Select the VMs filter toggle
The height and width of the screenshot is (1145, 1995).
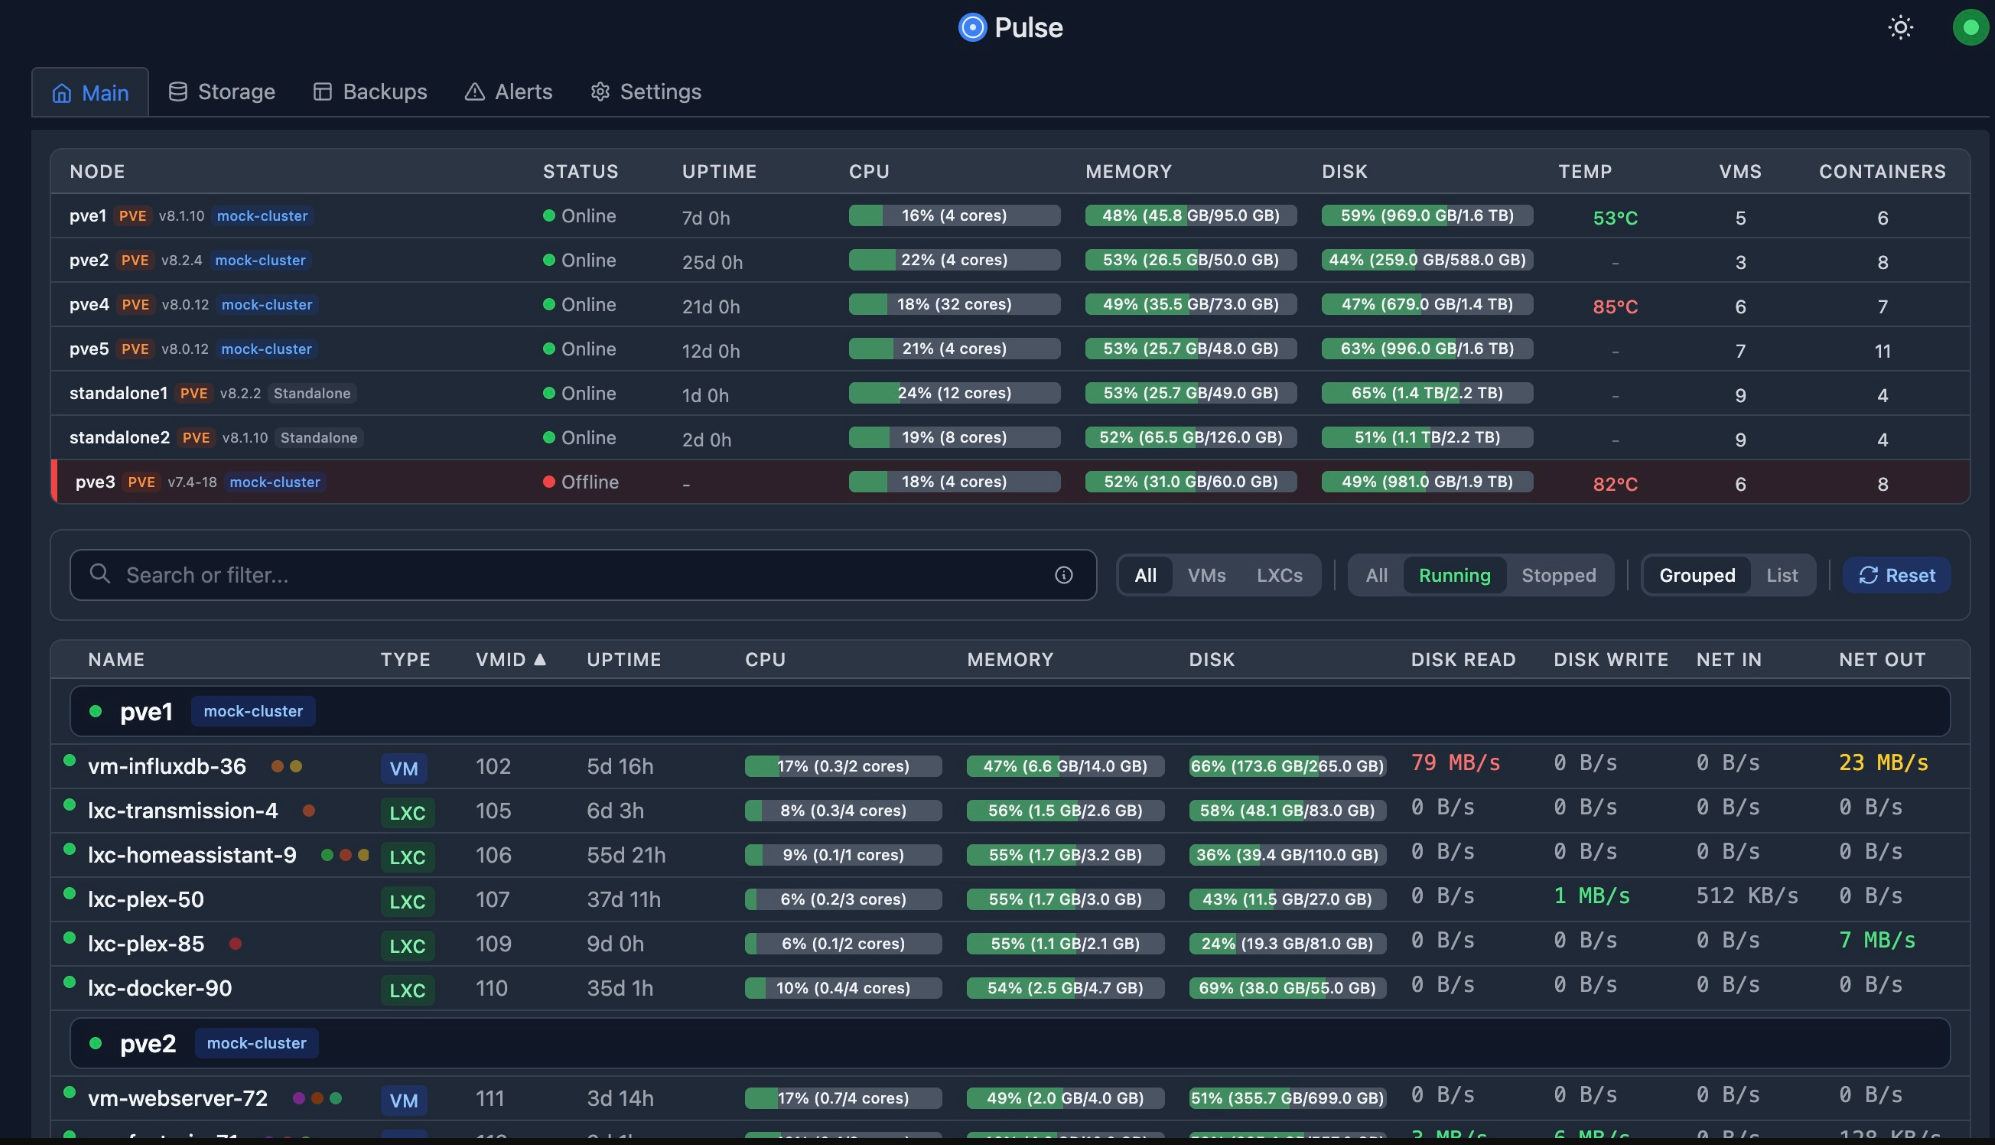[x=1206, y=575]
